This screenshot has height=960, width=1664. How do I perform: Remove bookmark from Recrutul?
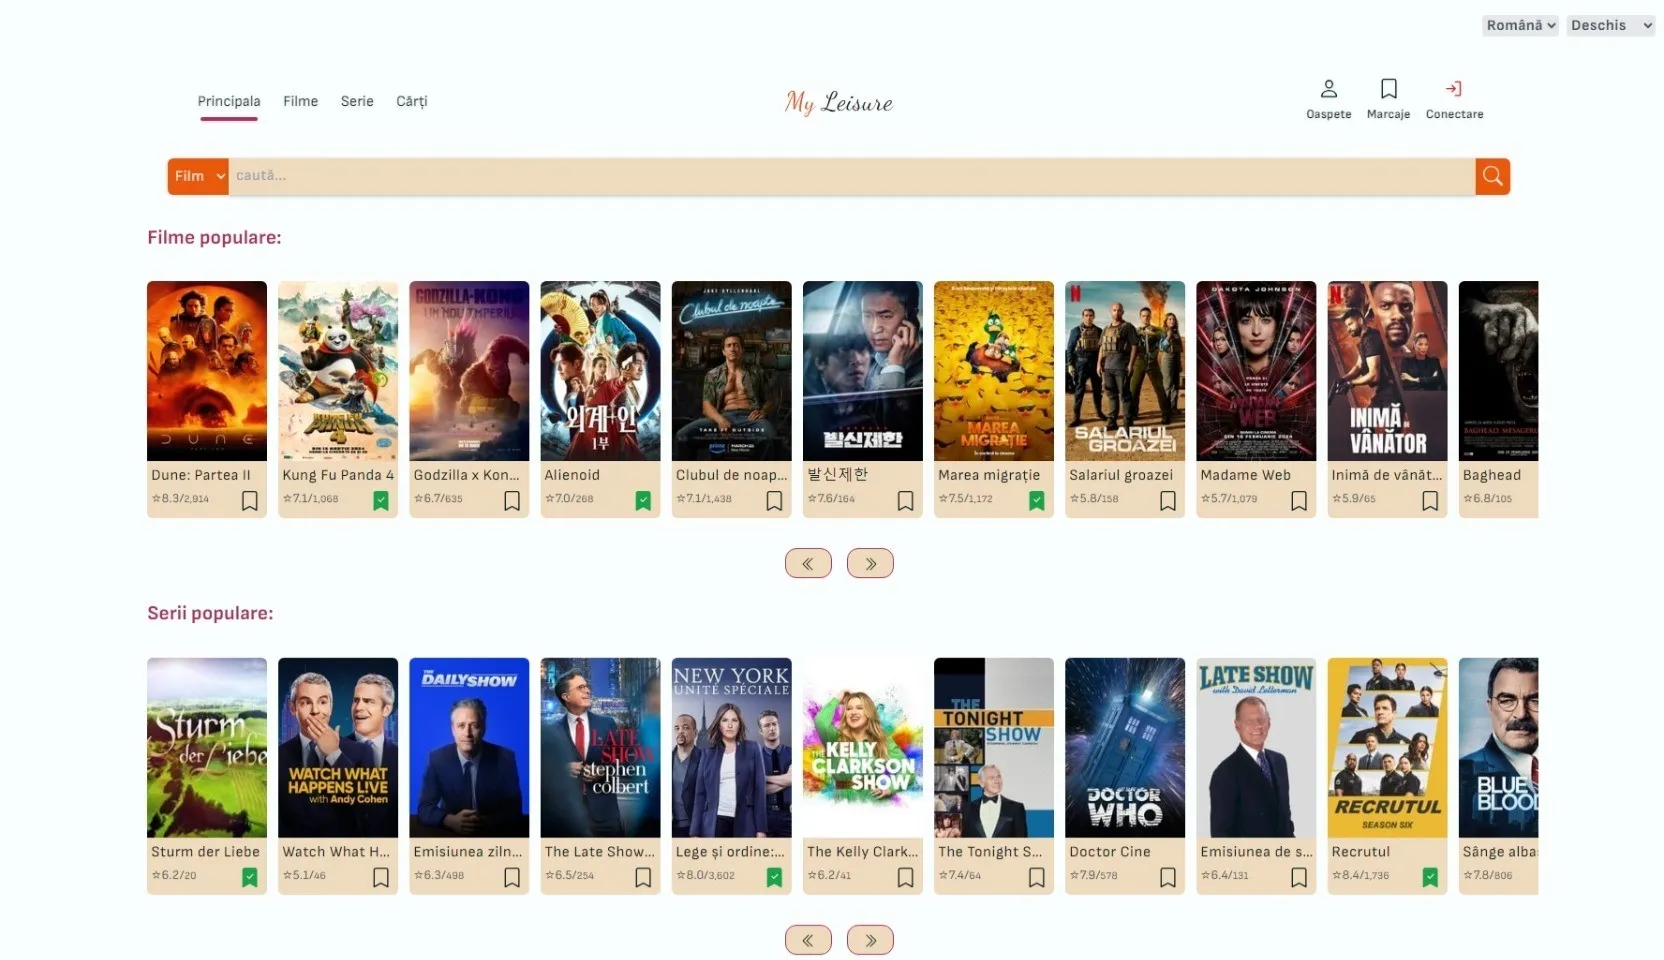click(1430, 877)
